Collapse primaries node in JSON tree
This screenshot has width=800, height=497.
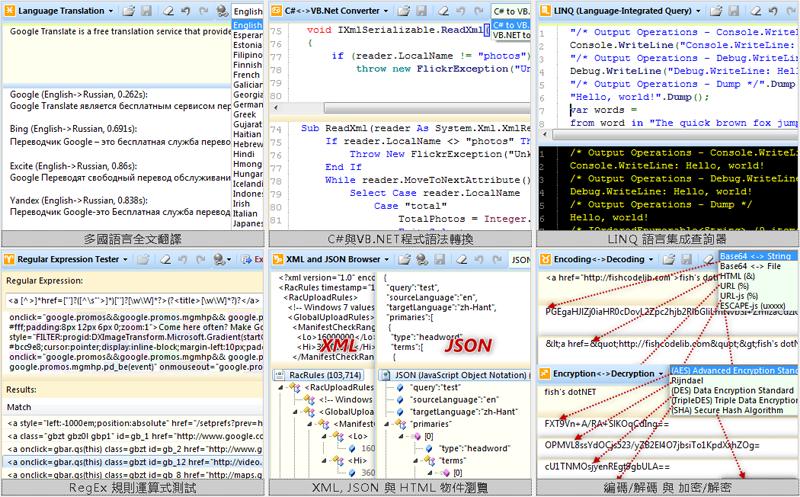[x=386, y=424]
